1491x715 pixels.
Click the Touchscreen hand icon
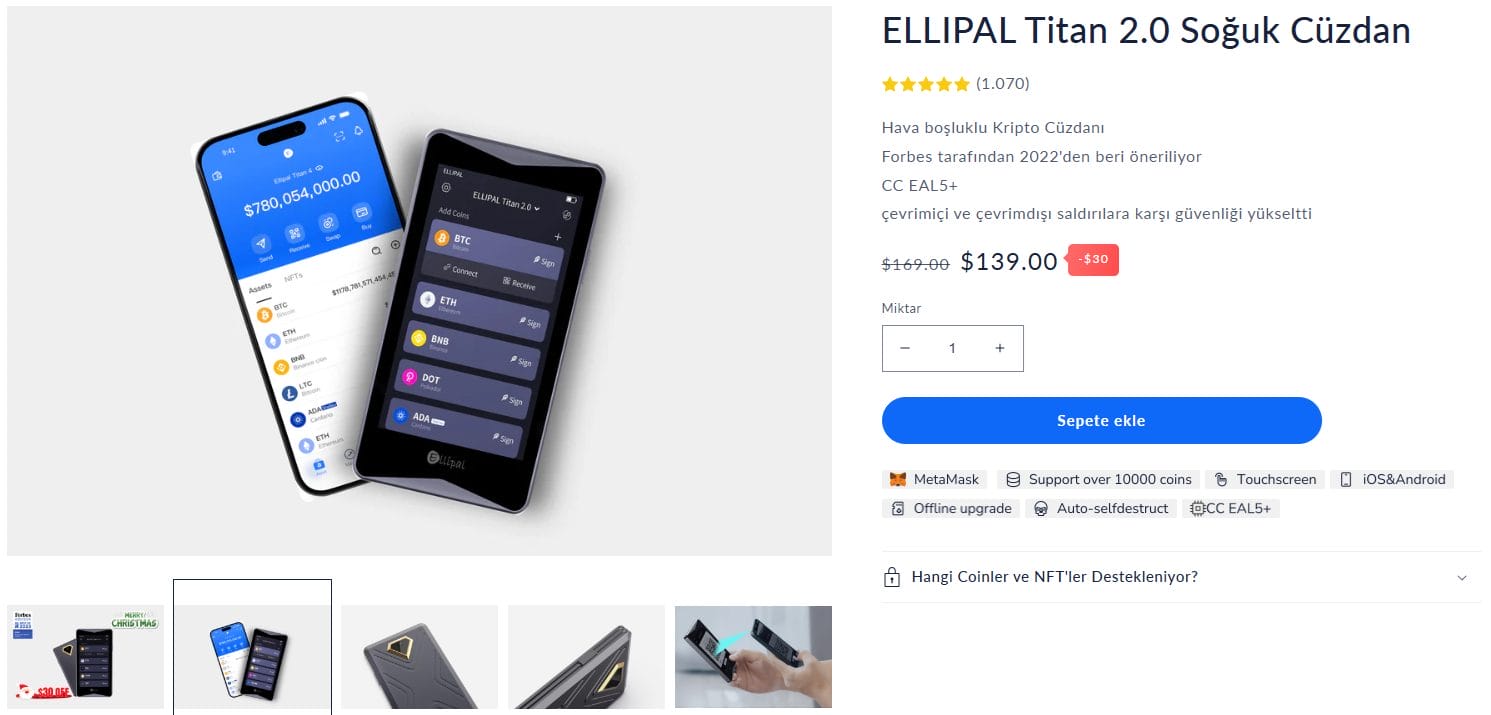[1221, 479]
